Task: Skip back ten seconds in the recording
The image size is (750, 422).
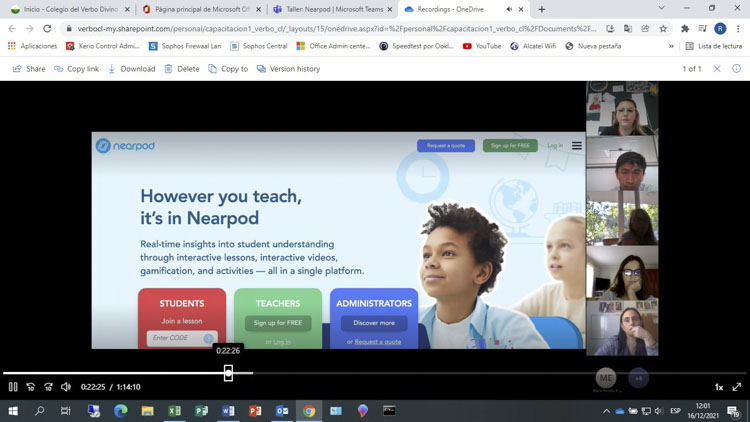Action: coord(31,387)
